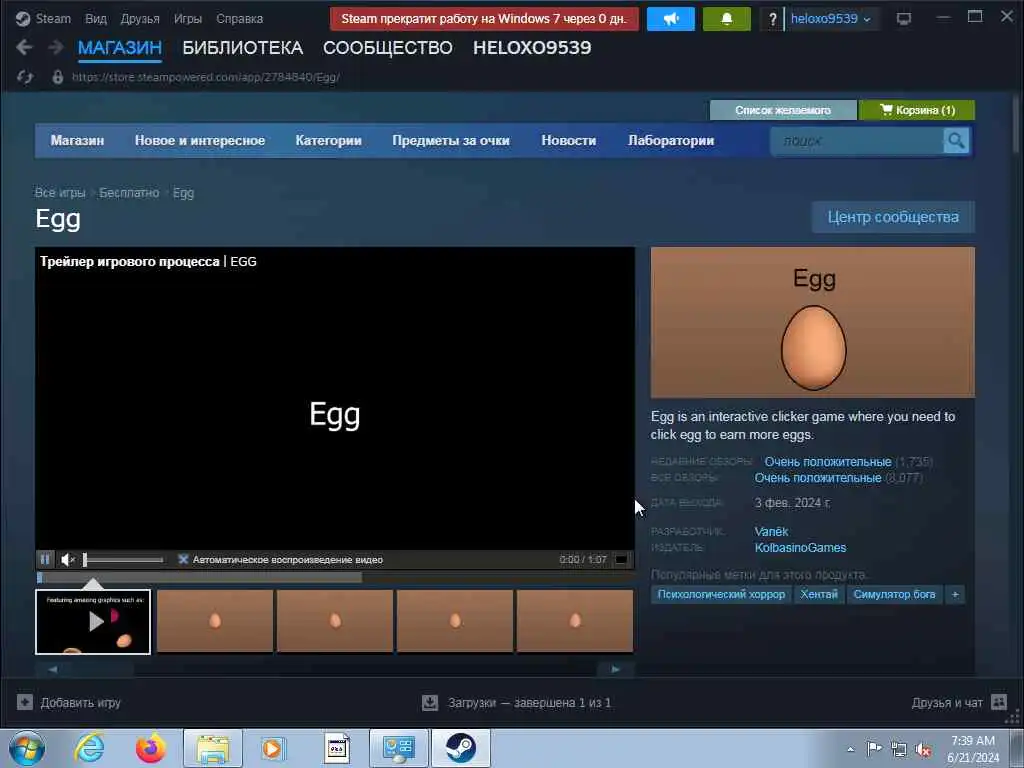Open the Корзина (1) cart button
Viewport: 1024px width, 768px height.
pyautogui.click(x=917, y=110)
